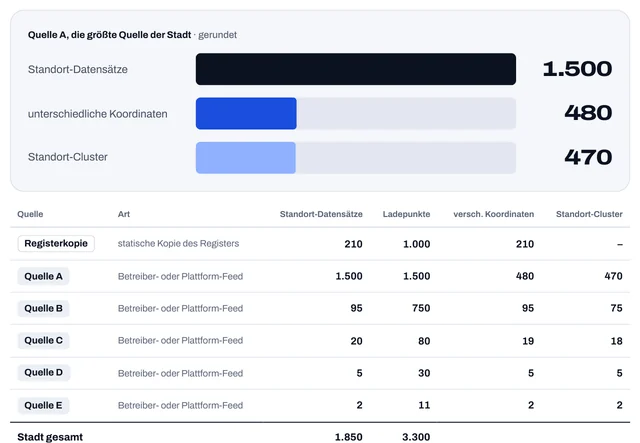This screenshot has height=443, width=640.
Task: Click the Stadt gesamt Ladepunkte total 3.300
Action: 416,437
